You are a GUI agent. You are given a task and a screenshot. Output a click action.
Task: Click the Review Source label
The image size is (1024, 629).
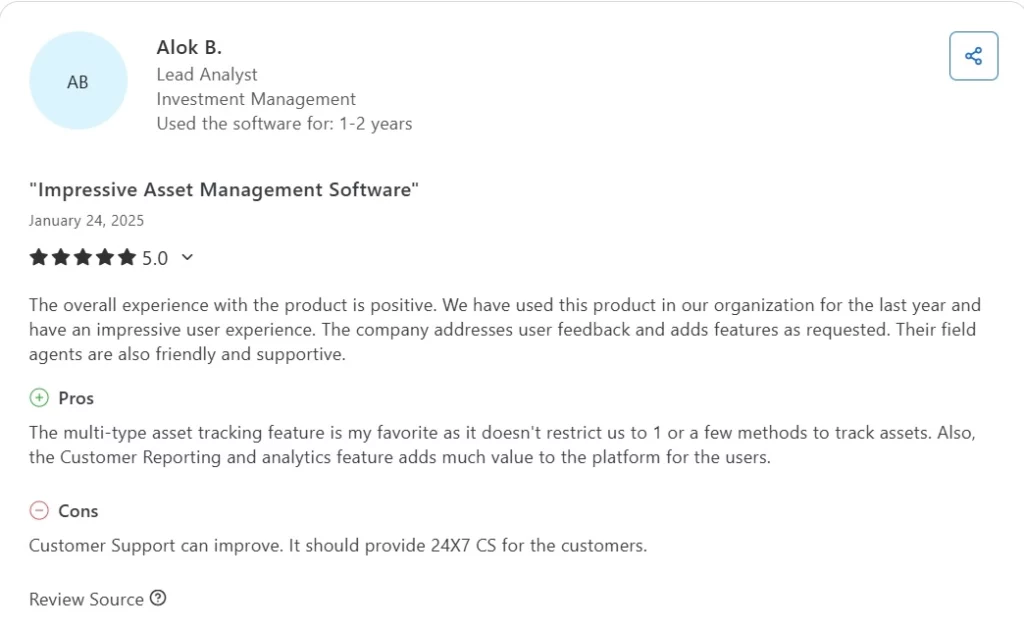pos(86,599)
